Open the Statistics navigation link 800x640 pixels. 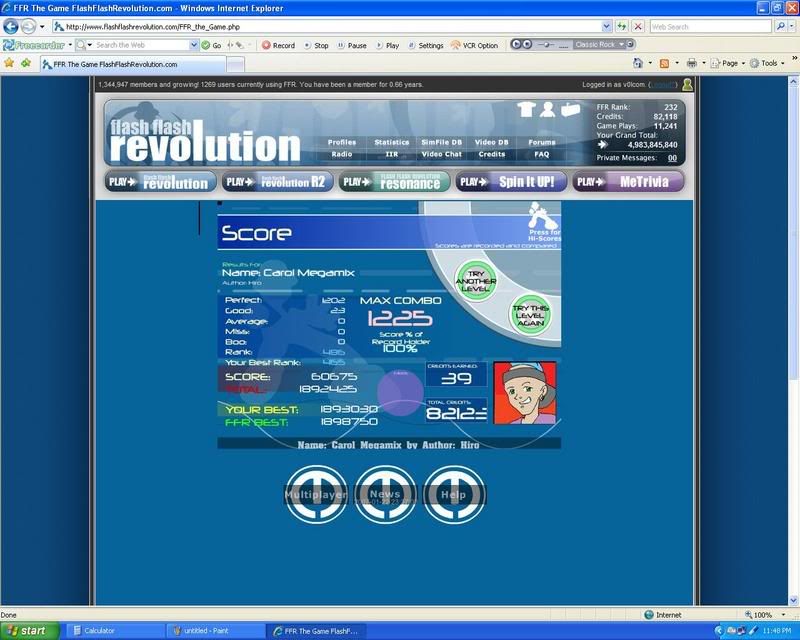tap(391, 142)
